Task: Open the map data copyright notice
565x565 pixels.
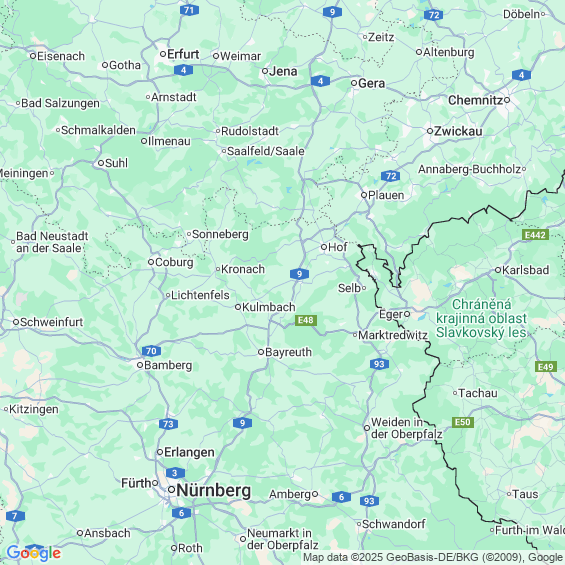Action: point(433,557)
